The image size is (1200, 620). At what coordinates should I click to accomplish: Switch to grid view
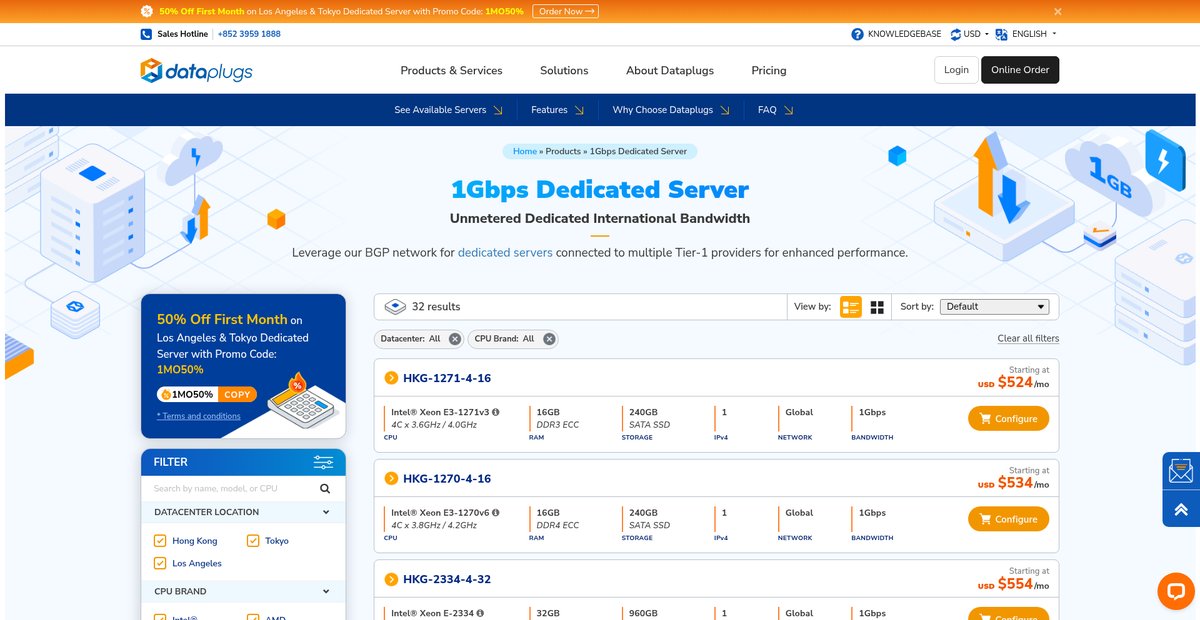tap(877, 307)
